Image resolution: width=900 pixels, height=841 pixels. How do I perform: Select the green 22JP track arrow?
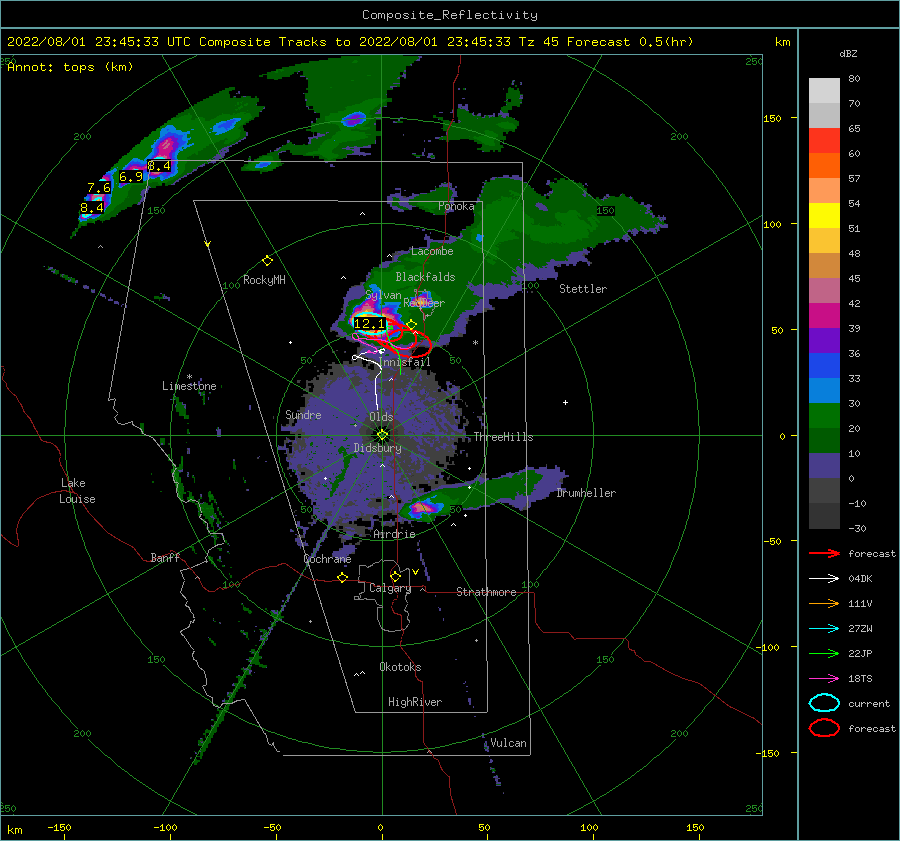click(824, 653)
